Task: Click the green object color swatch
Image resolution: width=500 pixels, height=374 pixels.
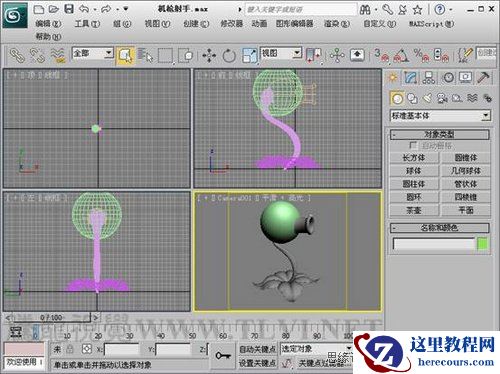Action: pyautogui.click(x=483, y=244)
